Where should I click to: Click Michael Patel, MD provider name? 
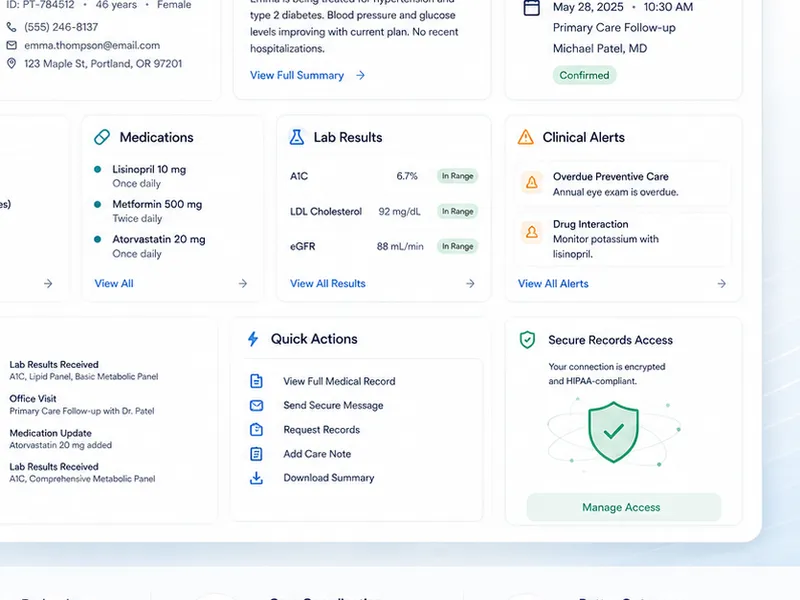coord(600,48)
